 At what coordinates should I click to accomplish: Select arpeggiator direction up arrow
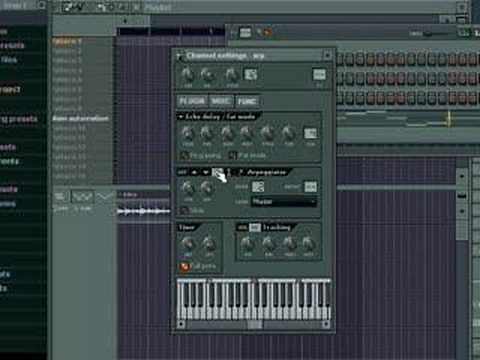(194, 172)
